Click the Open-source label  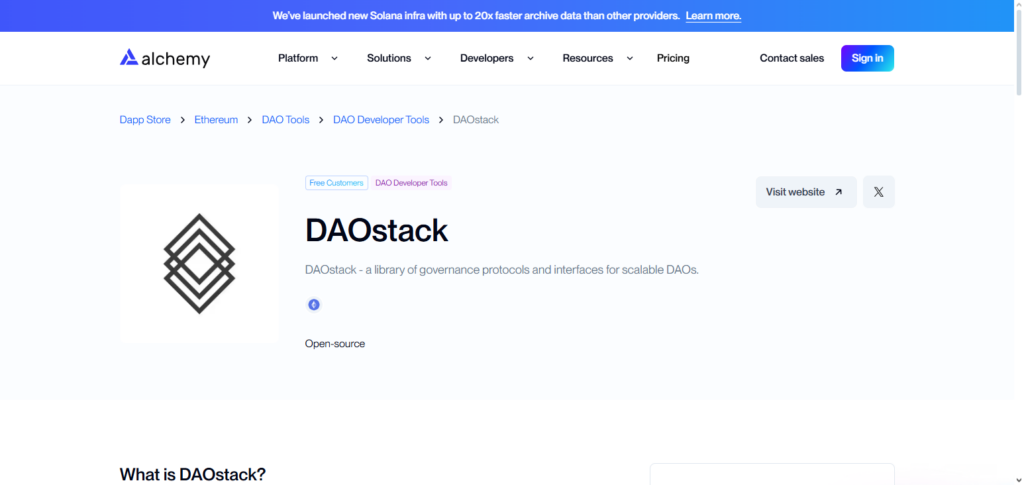(335, 343)
